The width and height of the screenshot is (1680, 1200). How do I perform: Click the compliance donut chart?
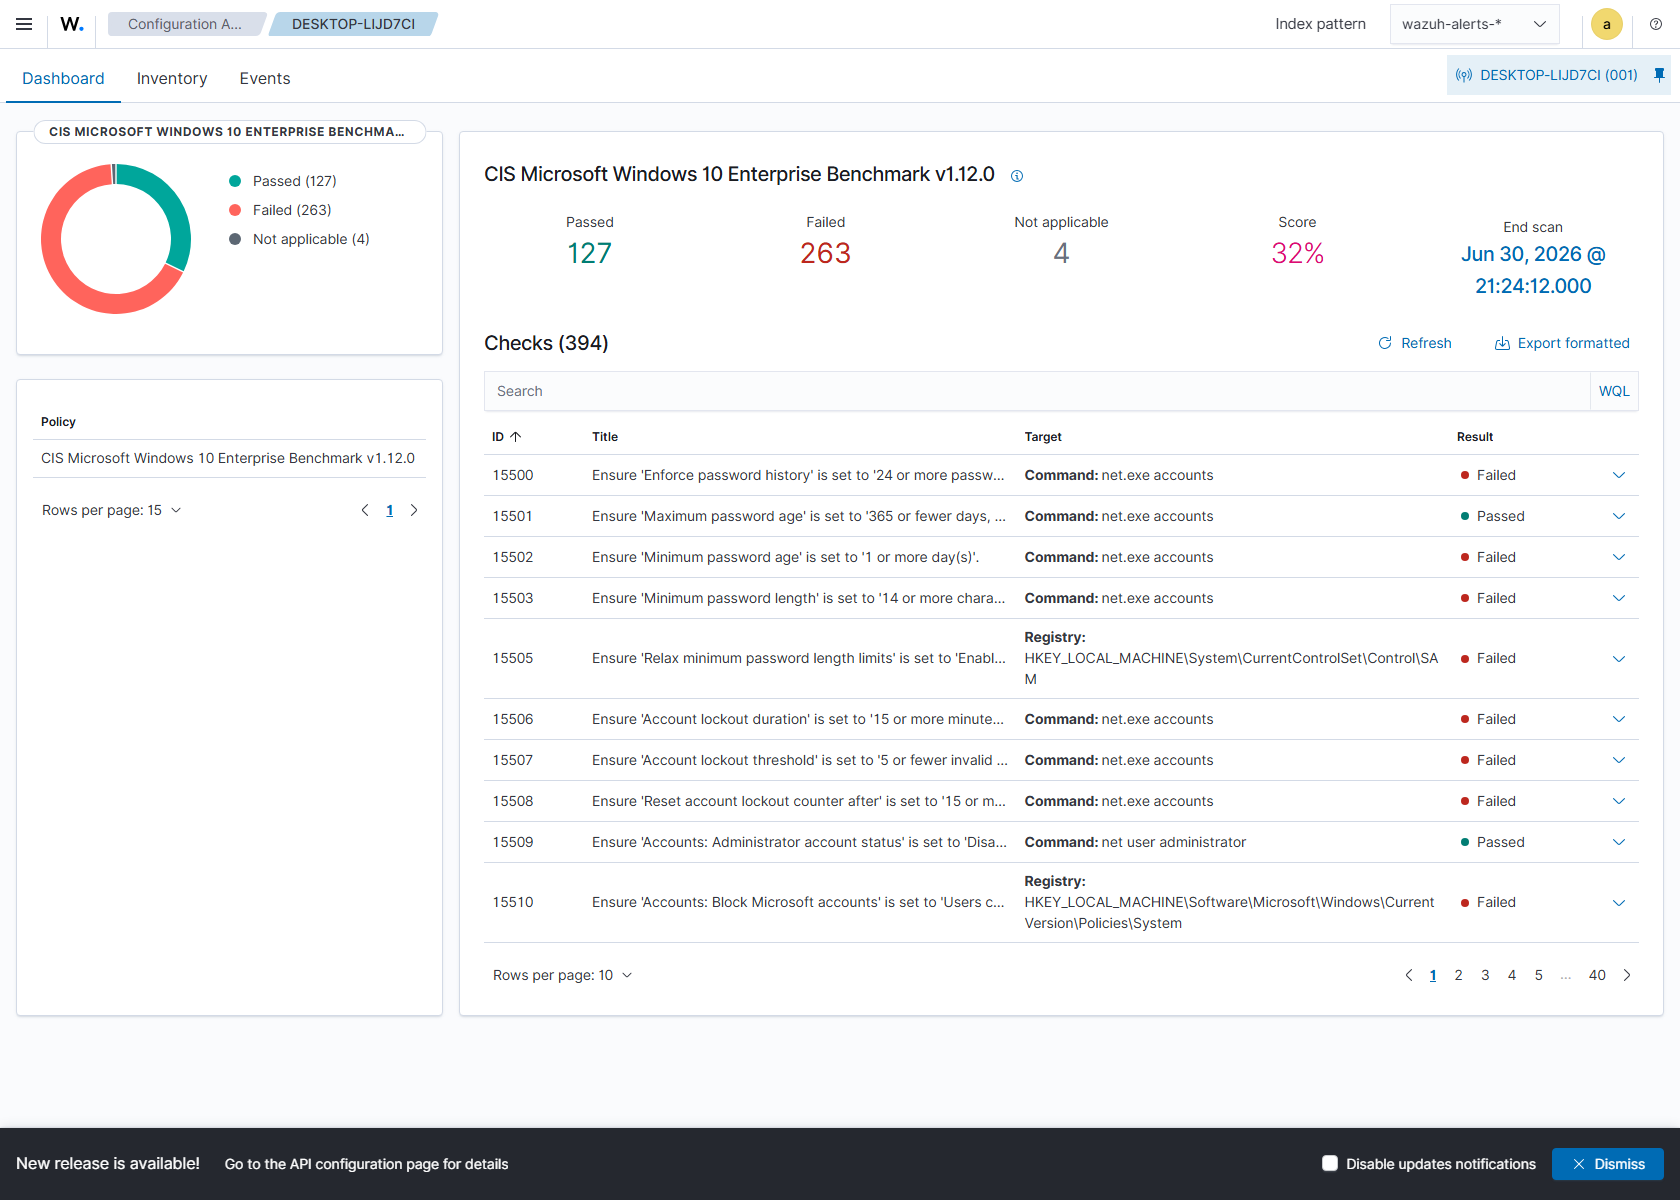(116, 239)
